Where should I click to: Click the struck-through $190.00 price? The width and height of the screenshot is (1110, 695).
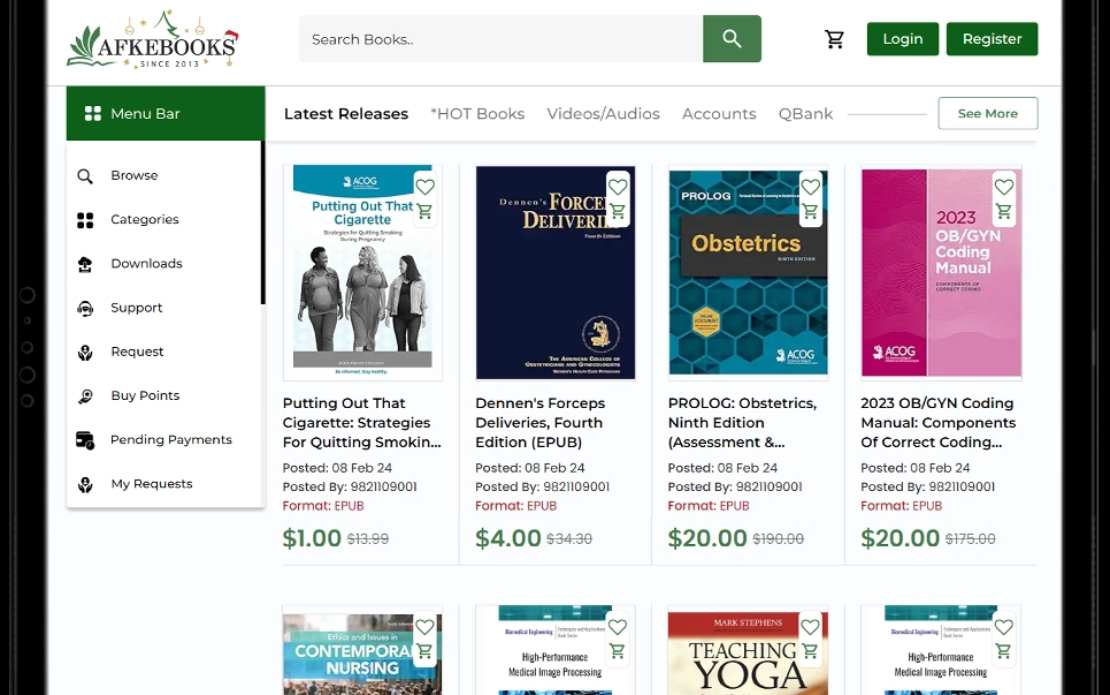[x=778, y=539]
